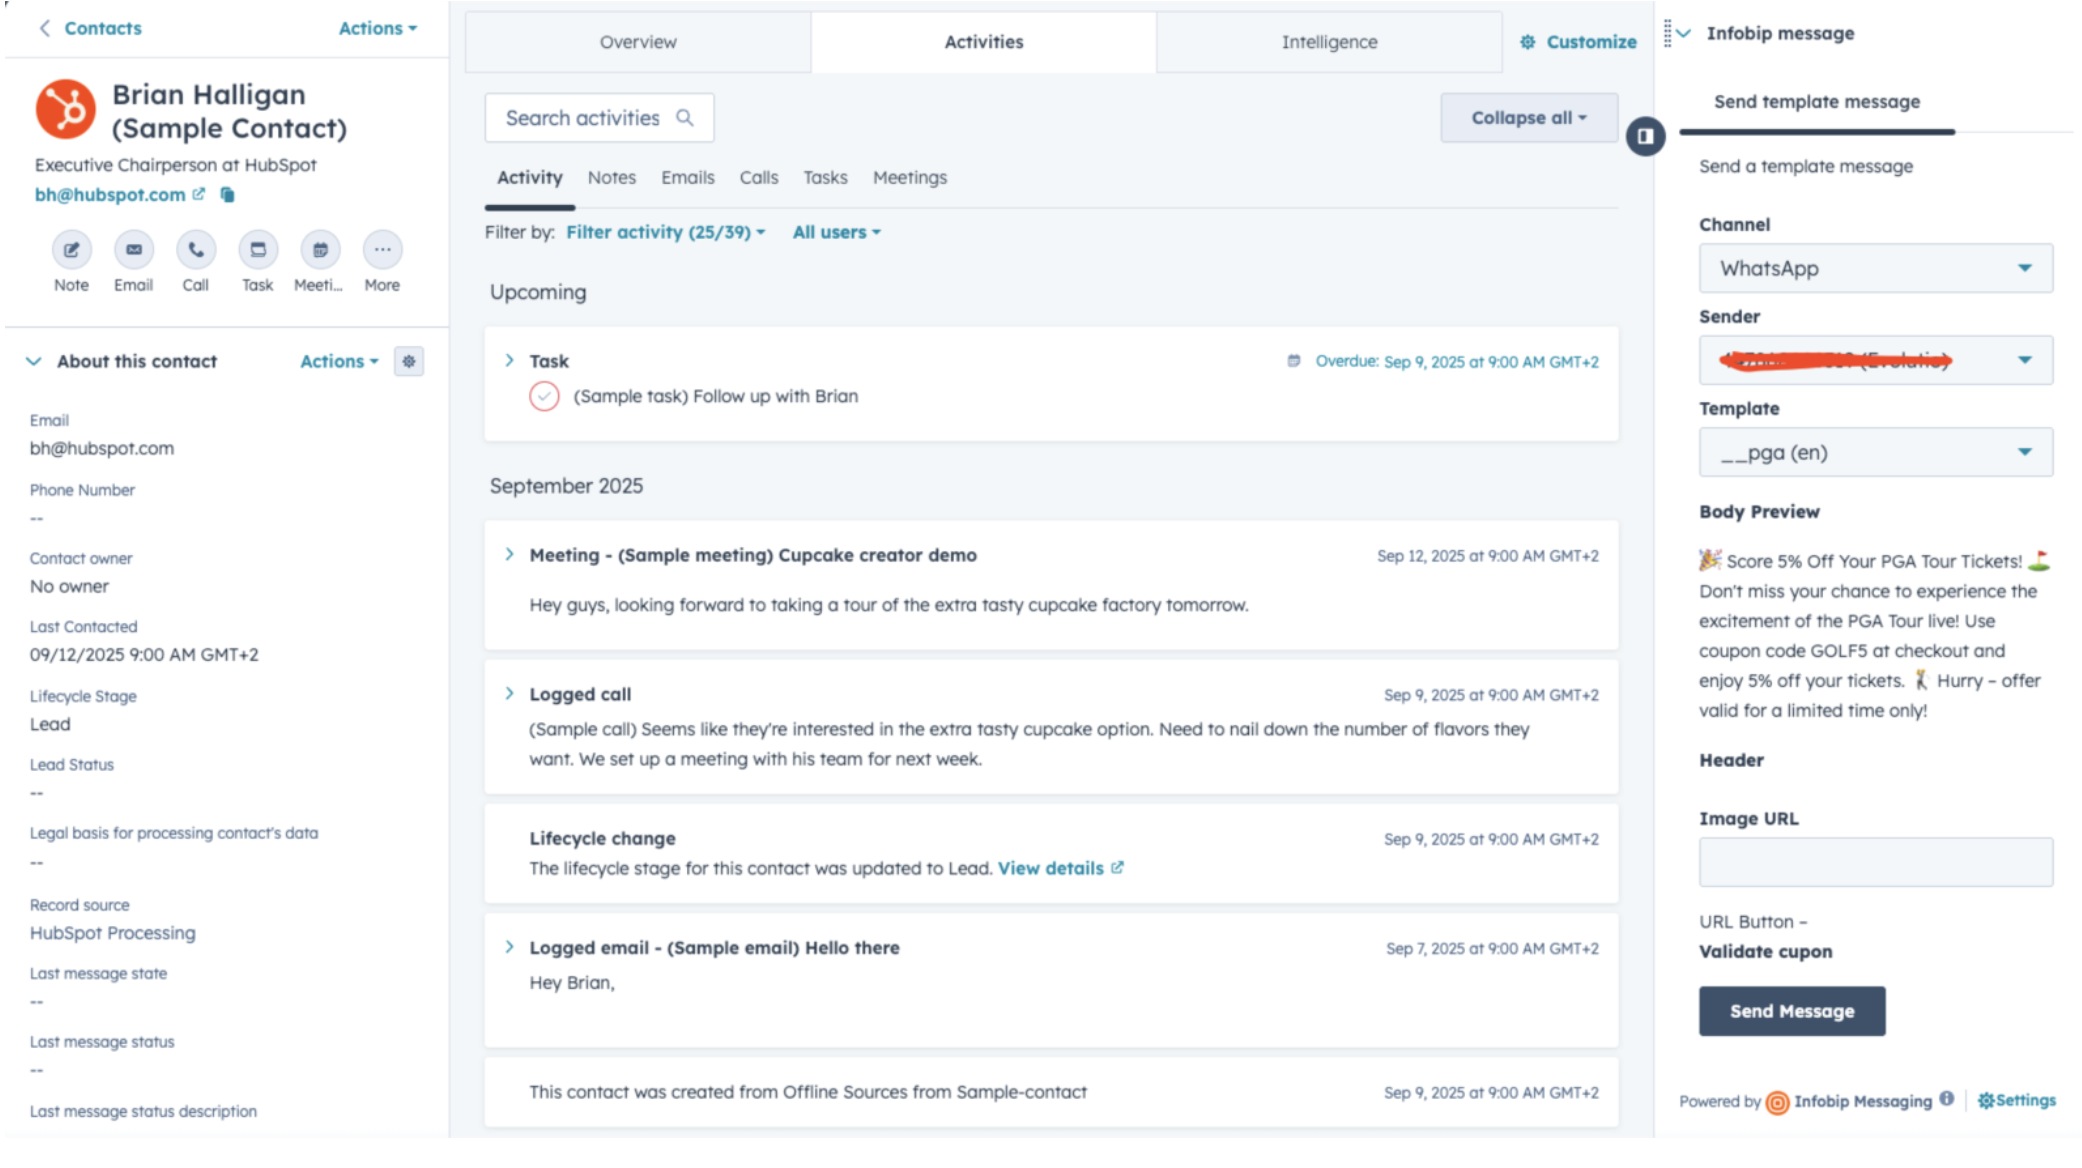This screenshot has height=1168, width=2082.
Task: Click the Note icon under contact name
Action: click(71, 250)
